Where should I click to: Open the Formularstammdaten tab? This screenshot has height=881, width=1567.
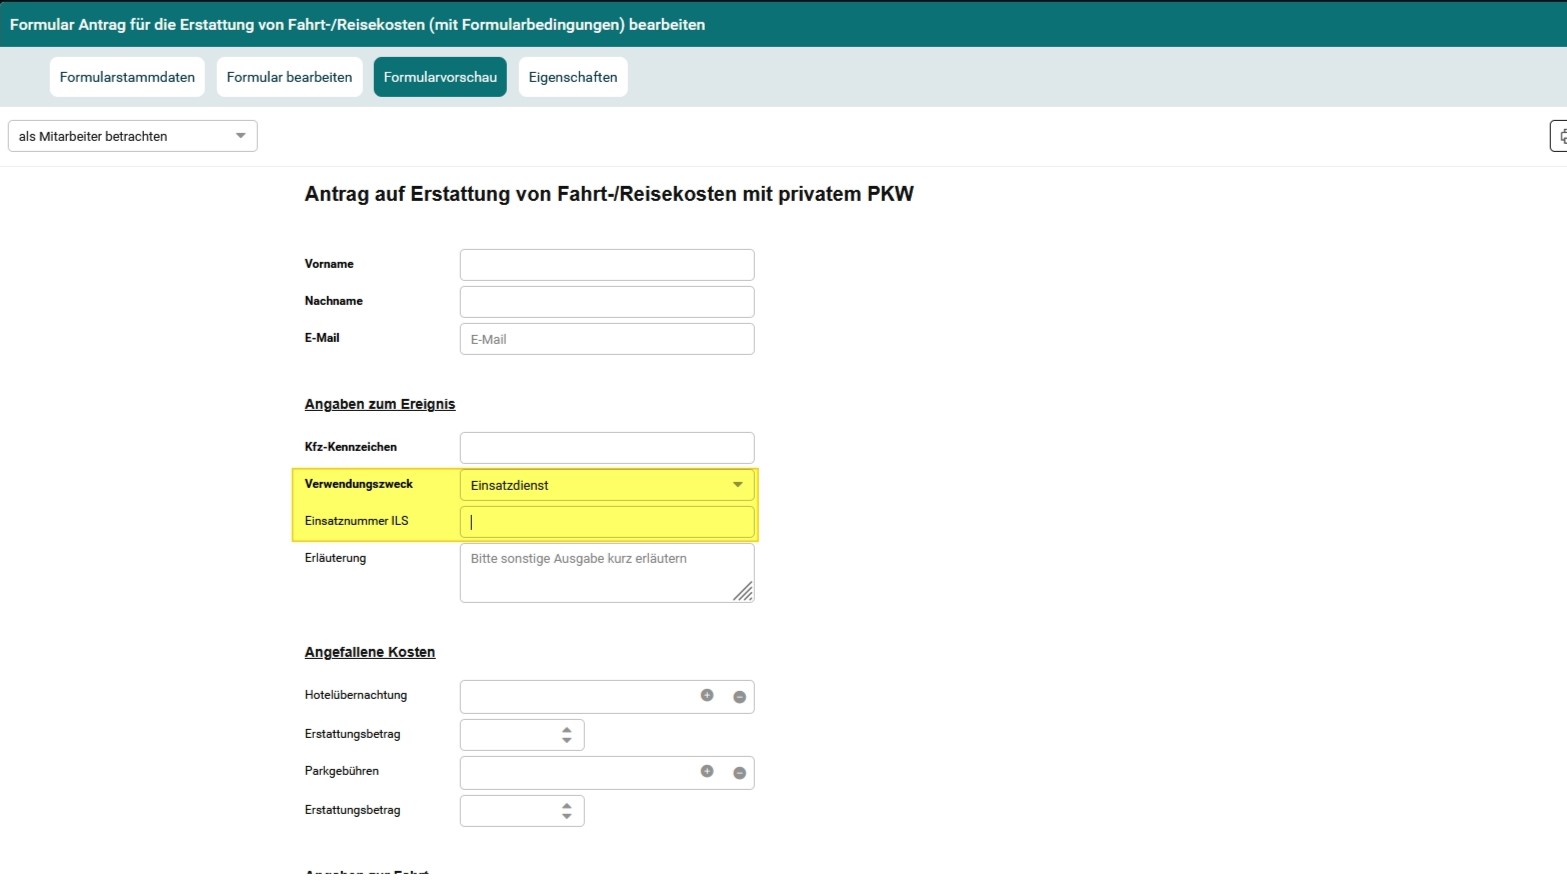tap(127, 77)
